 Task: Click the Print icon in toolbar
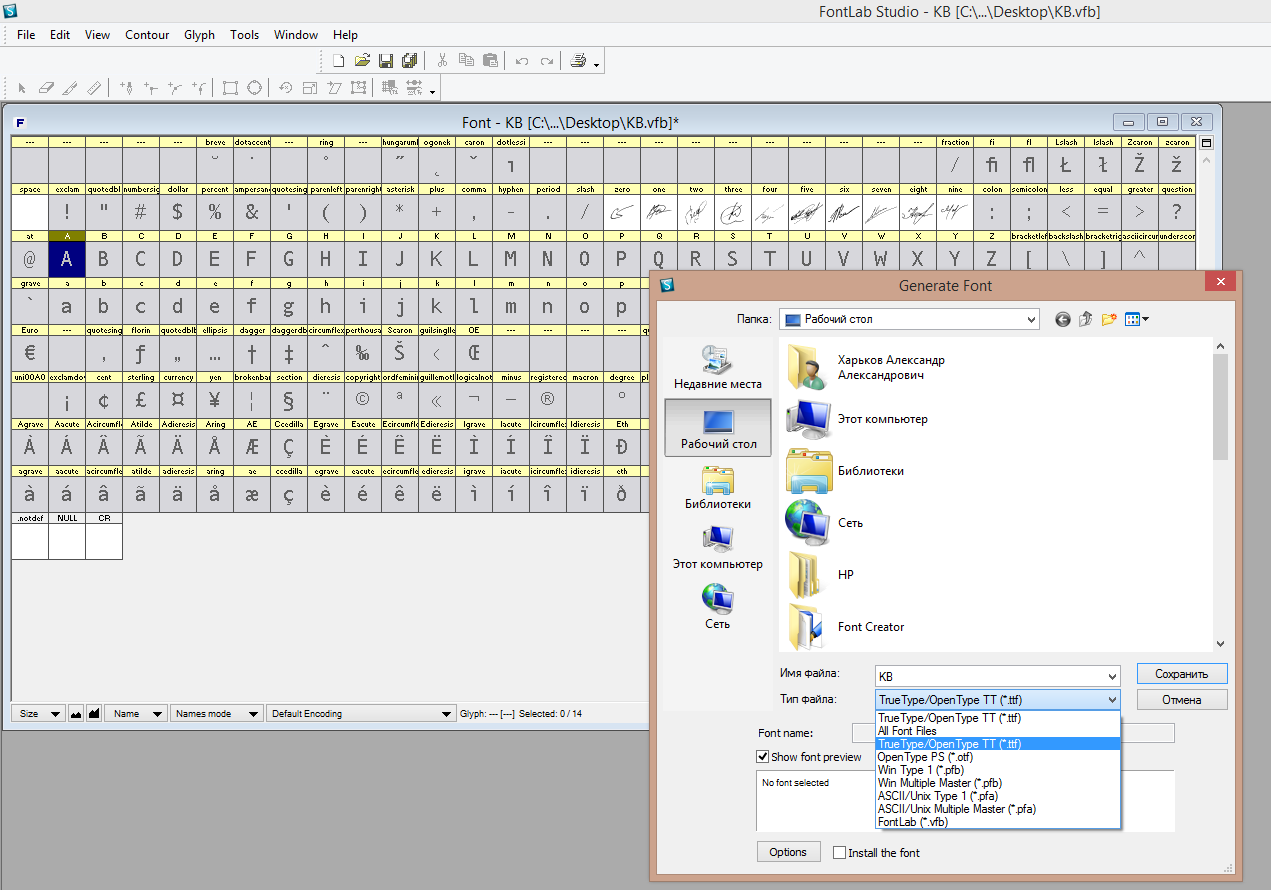click(578, 61)
